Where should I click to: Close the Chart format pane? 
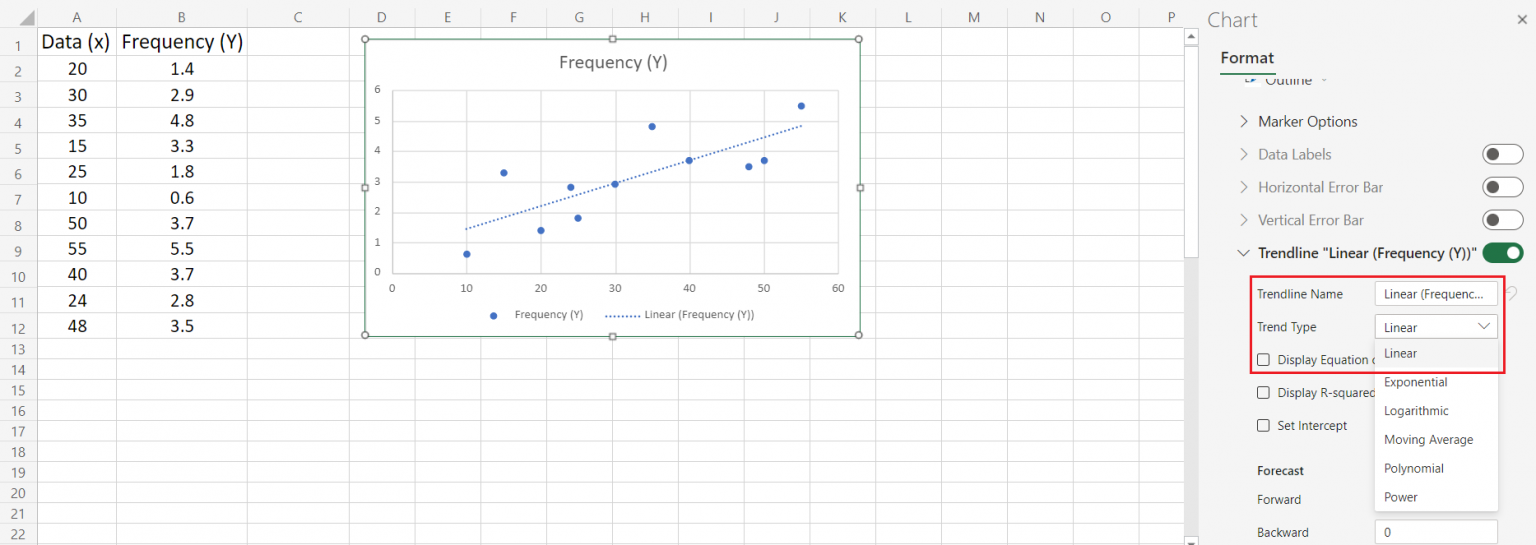[1522, 20]
